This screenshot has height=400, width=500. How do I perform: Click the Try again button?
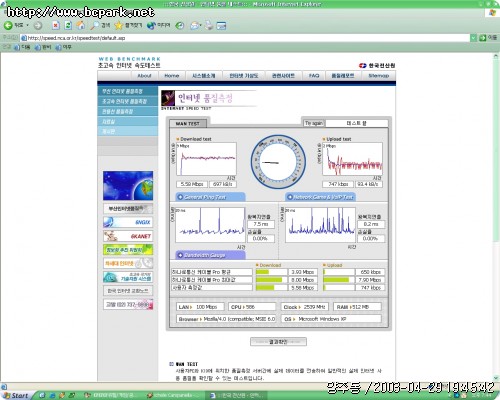coord(314,123)
